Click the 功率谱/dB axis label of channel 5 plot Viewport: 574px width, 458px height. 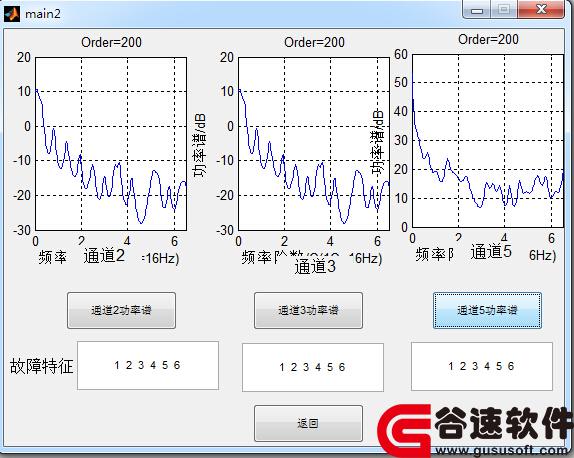[x=377, y=142]
